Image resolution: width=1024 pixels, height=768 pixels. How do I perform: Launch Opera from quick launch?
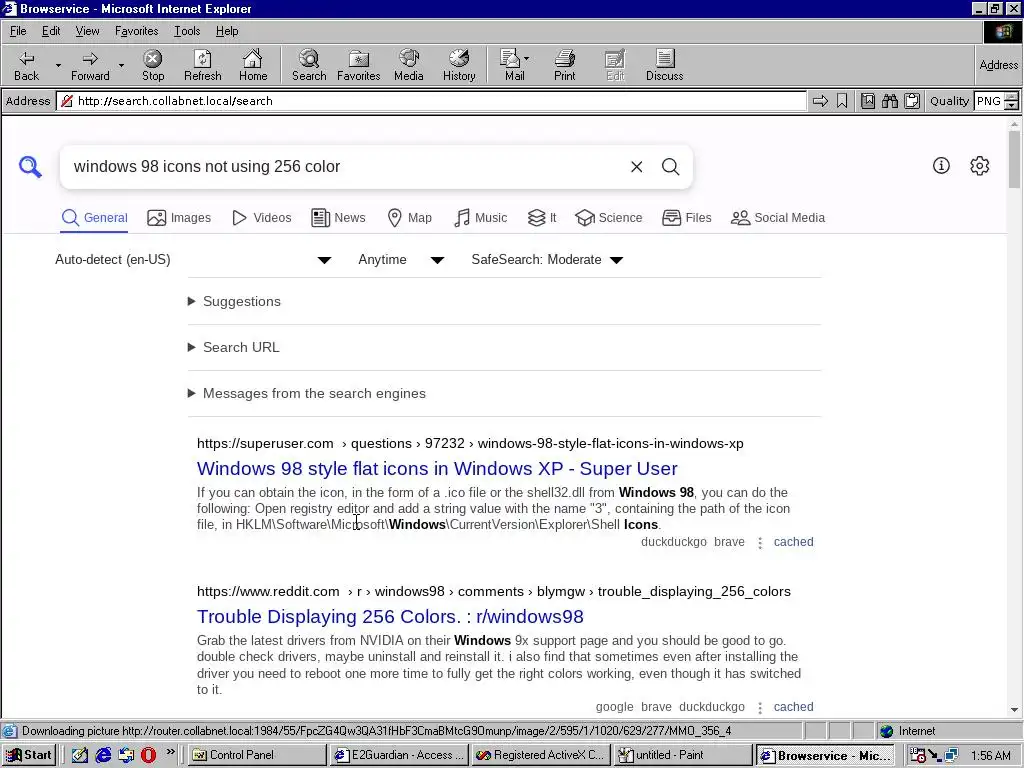coord(148,755)
